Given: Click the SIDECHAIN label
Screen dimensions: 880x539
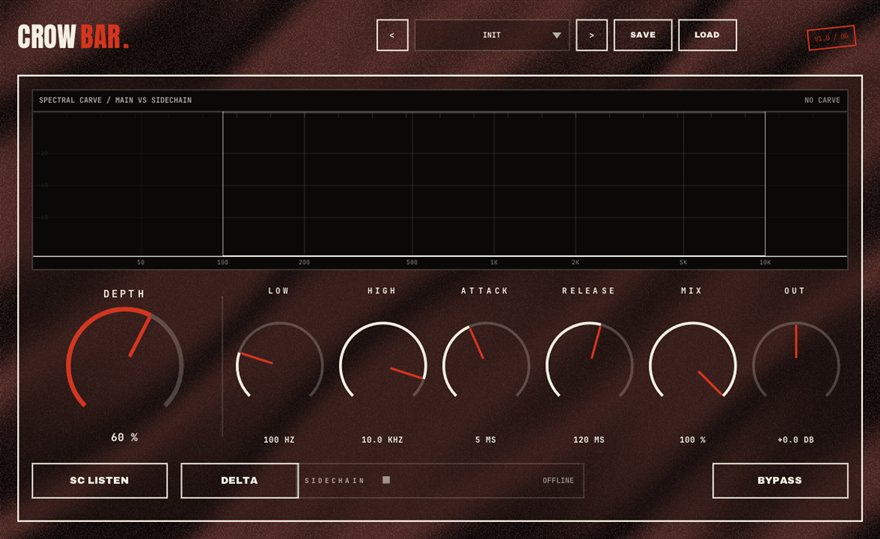Looking at the screenshot, I should [x=334, y=481].
